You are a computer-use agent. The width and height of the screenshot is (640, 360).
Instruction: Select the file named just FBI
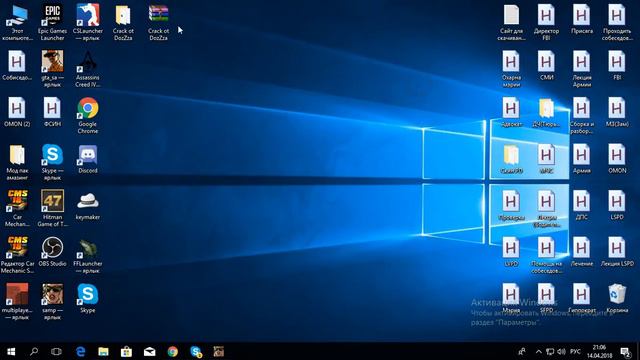[x=616, y=66]
